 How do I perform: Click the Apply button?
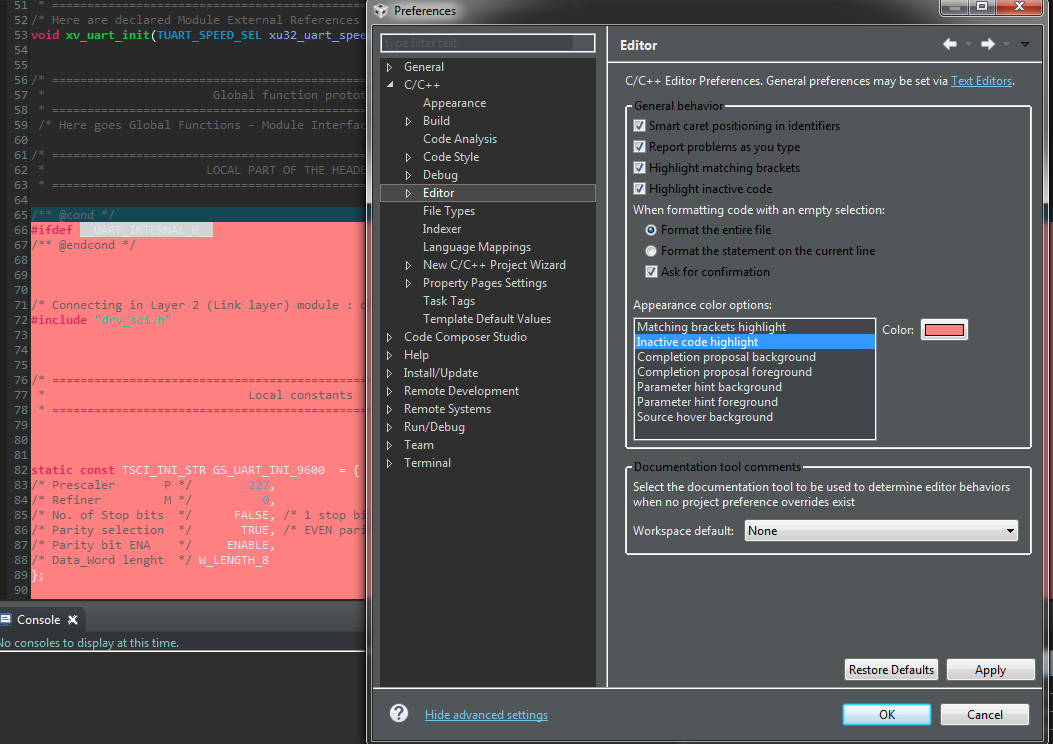tap(990, 669)
